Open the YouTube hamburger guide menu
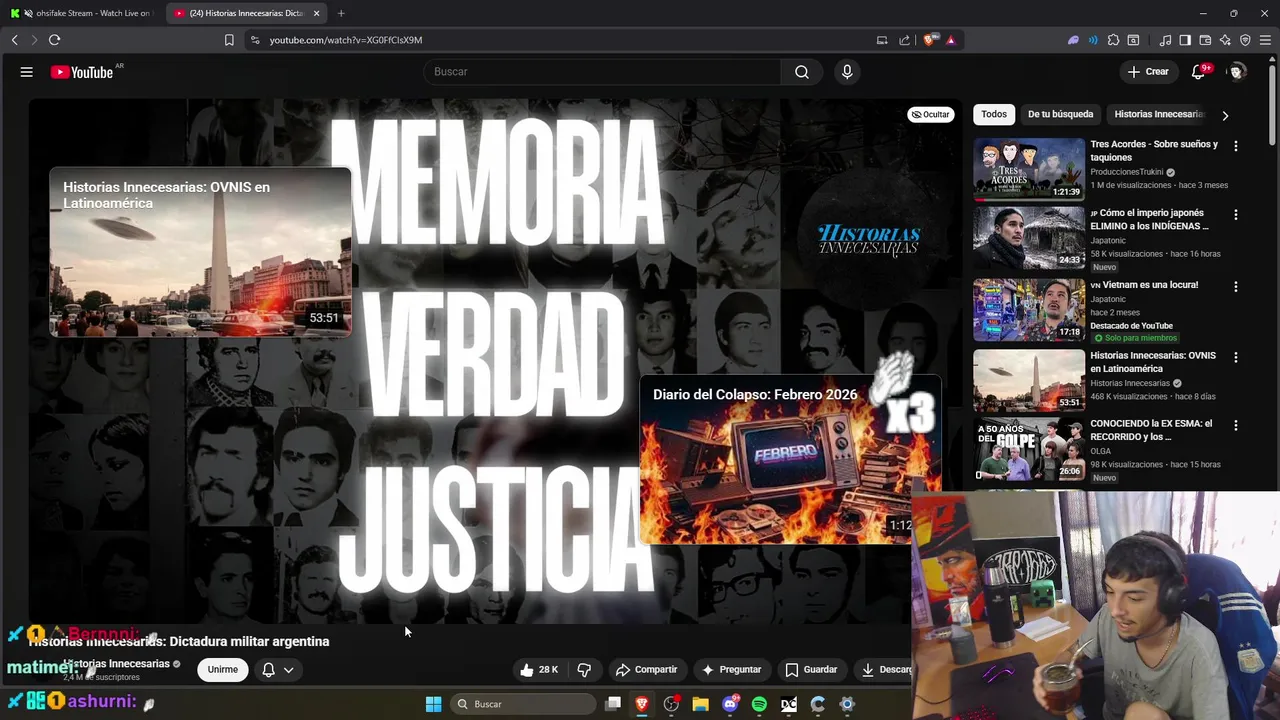1280x720 pixels. pos(27,72)
